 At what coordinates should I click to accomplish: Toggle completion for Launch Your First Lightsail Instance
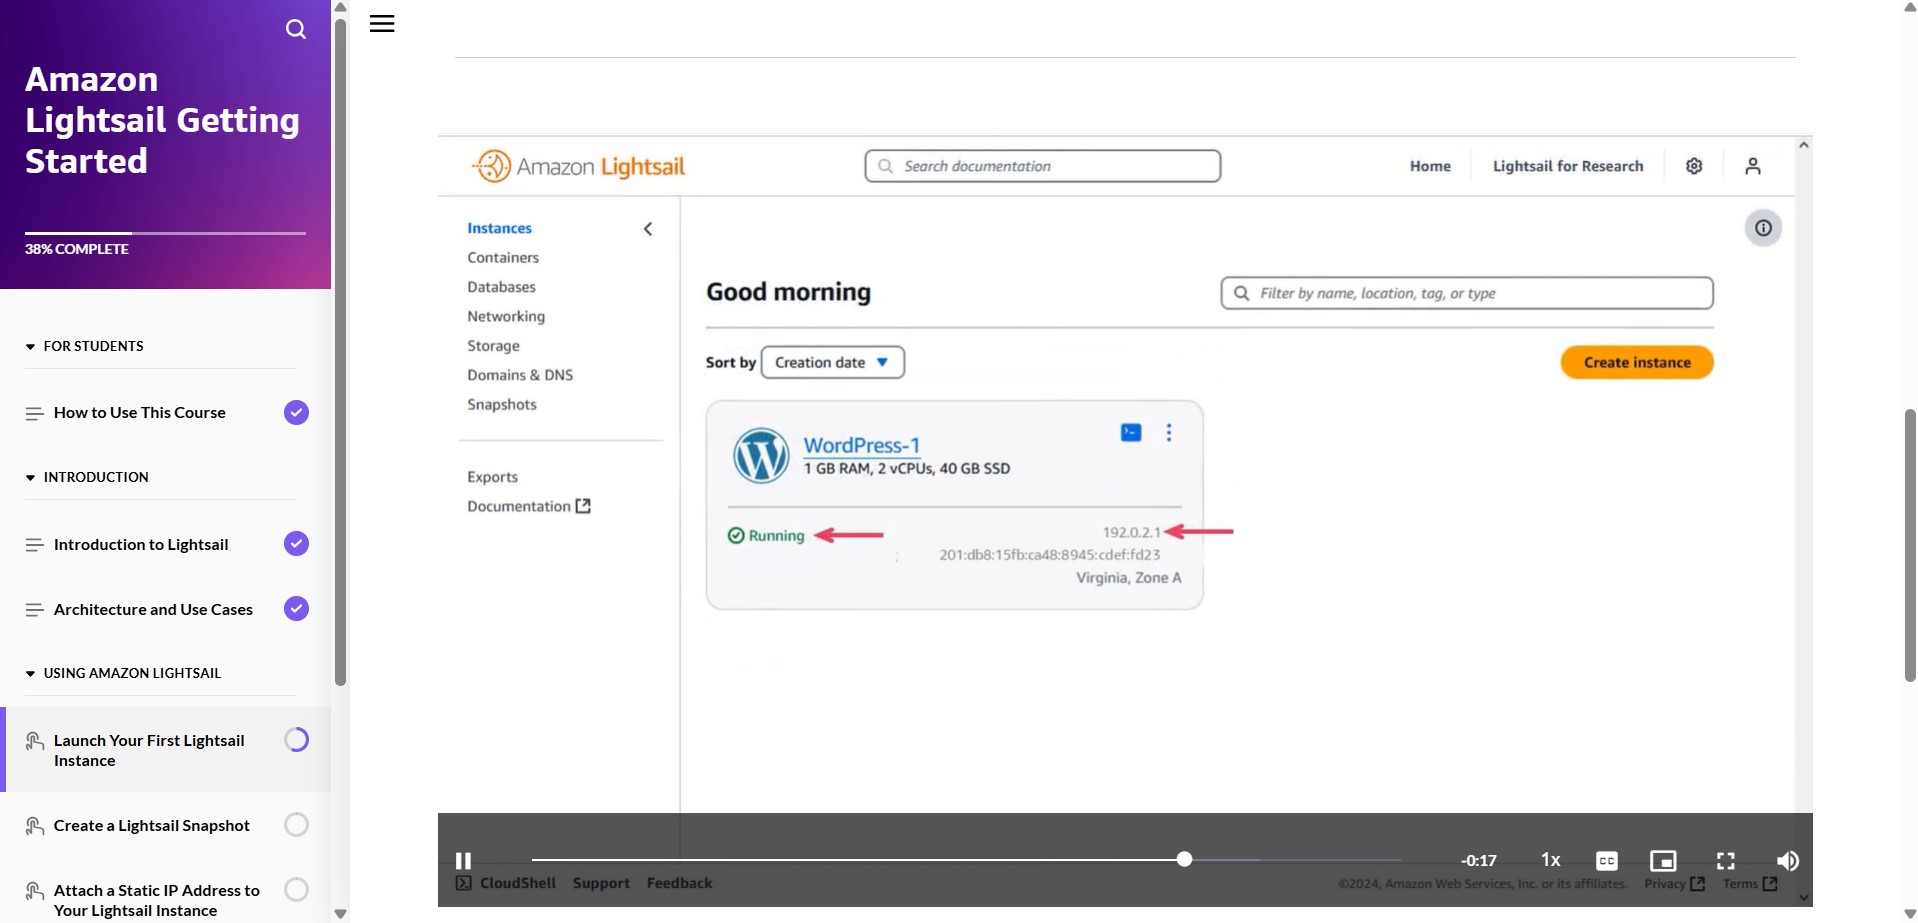pyautogui.click(x=296, y=739)
